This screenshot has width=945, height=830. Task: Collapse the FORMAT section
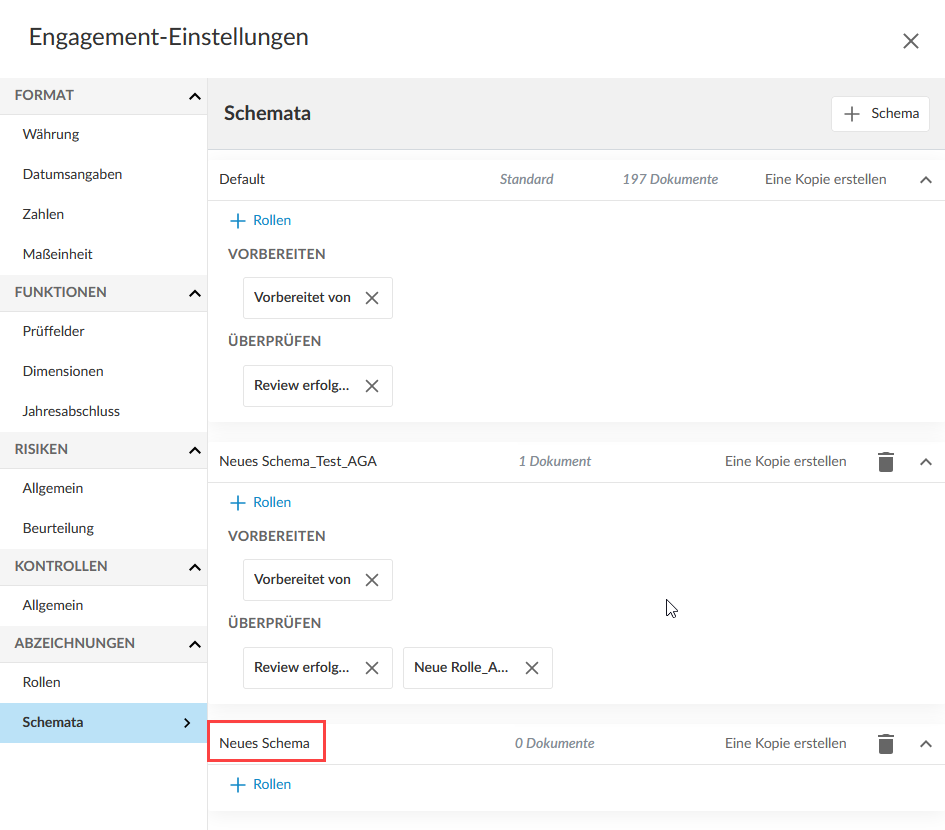(195, 96)
